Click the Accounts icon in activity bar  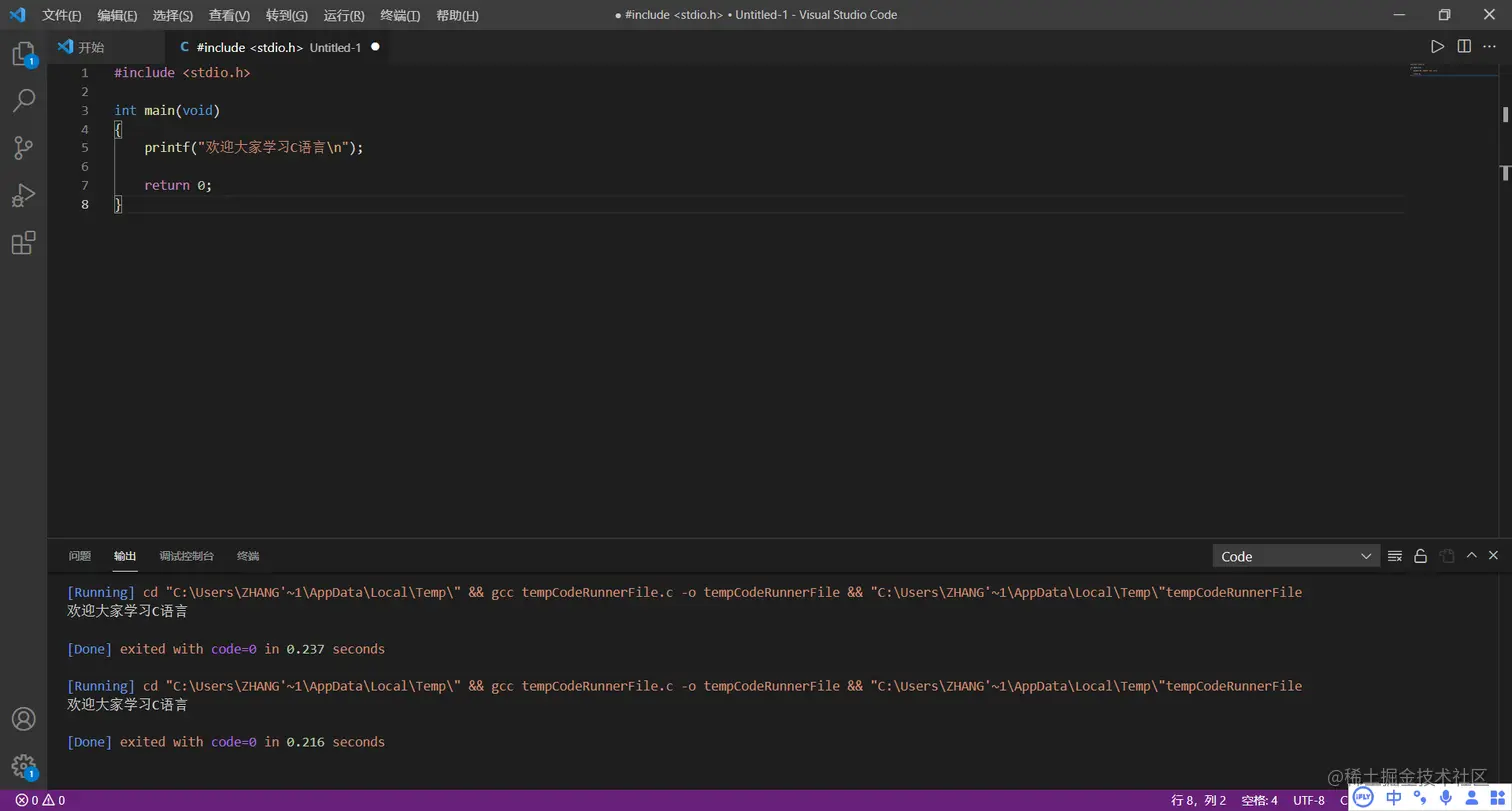click(23, 719)
